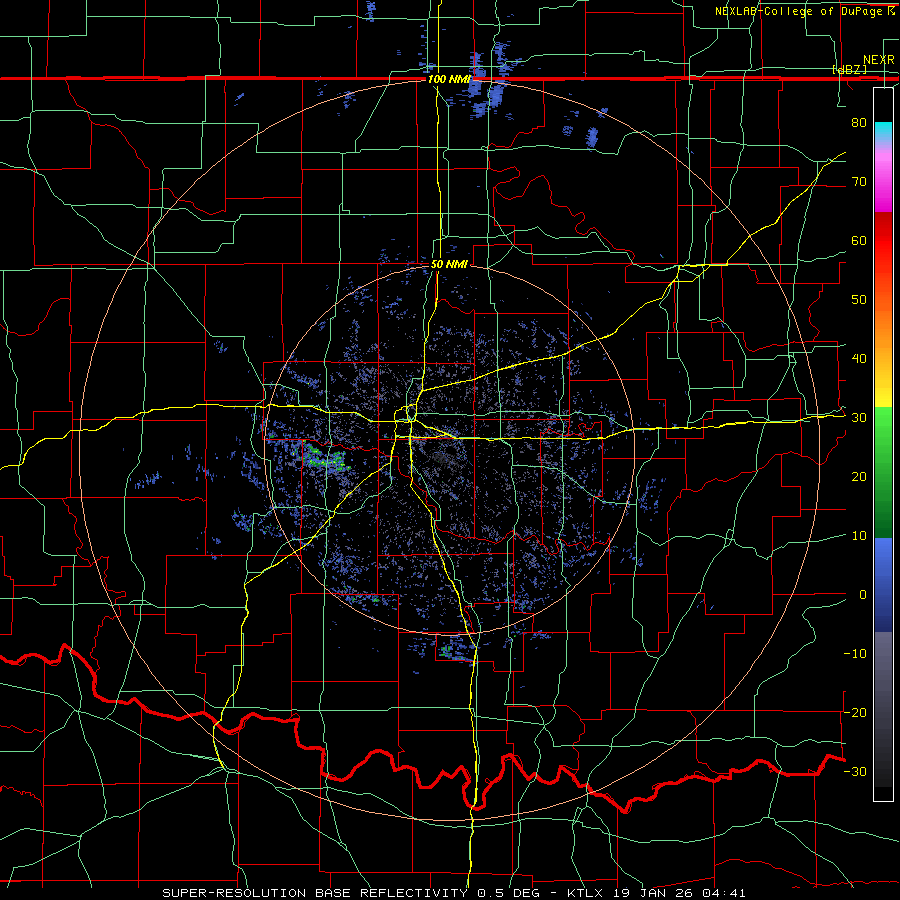Image resolution: width=900 pixels, height=900 pixels.
Task: Click the green reflectivity echo west of radar center
Action: coord(325,457)
